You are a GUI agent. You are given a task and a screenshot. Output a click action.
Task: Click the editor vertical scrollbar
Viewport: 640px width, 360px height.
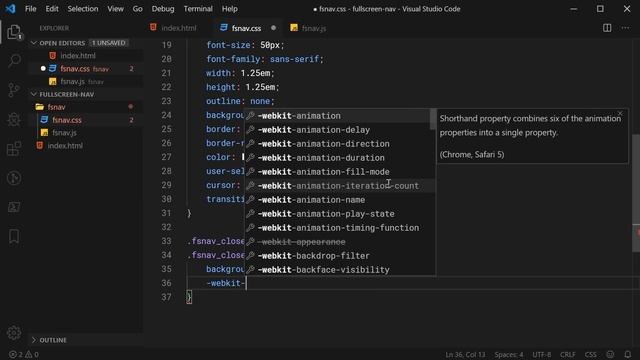tap(636, 192)
